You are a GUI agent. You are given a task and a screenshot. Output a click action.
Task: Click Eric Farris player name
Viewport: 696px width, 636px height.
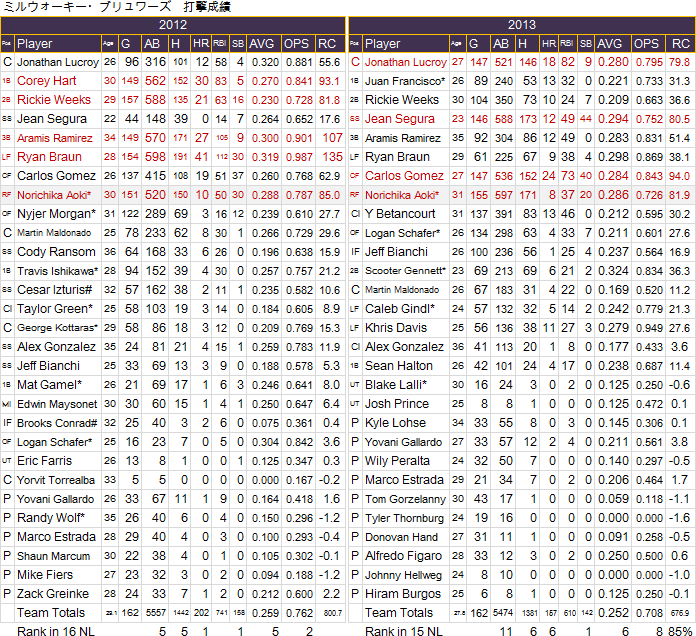[x=44, y=461]
